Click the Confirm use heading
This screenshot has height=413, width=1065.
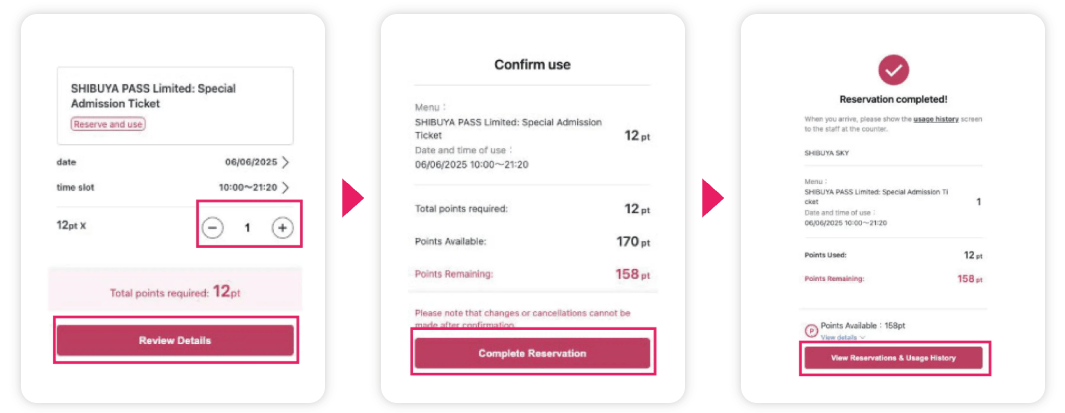(x=532, y=65)
